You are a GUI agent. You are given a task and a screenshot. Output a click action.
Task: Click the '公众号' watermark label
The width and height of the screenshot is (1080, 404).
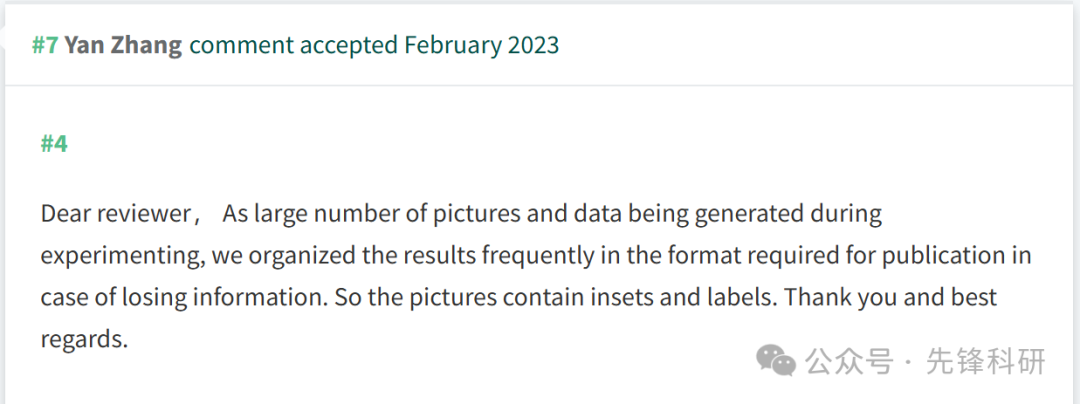(849, 361)
